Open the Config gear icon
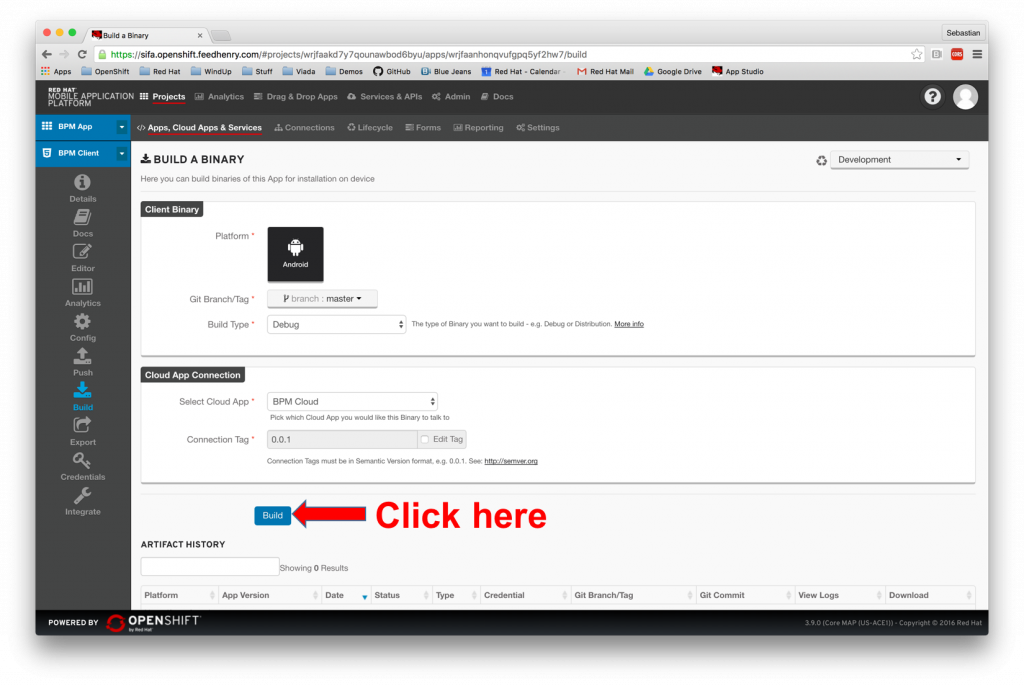The image size is (1024, 686). click(82, 327)
